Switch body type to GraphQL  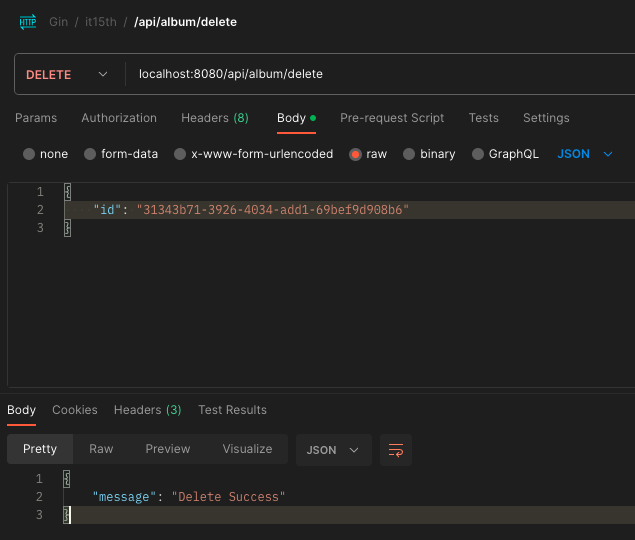coord(478,154)
